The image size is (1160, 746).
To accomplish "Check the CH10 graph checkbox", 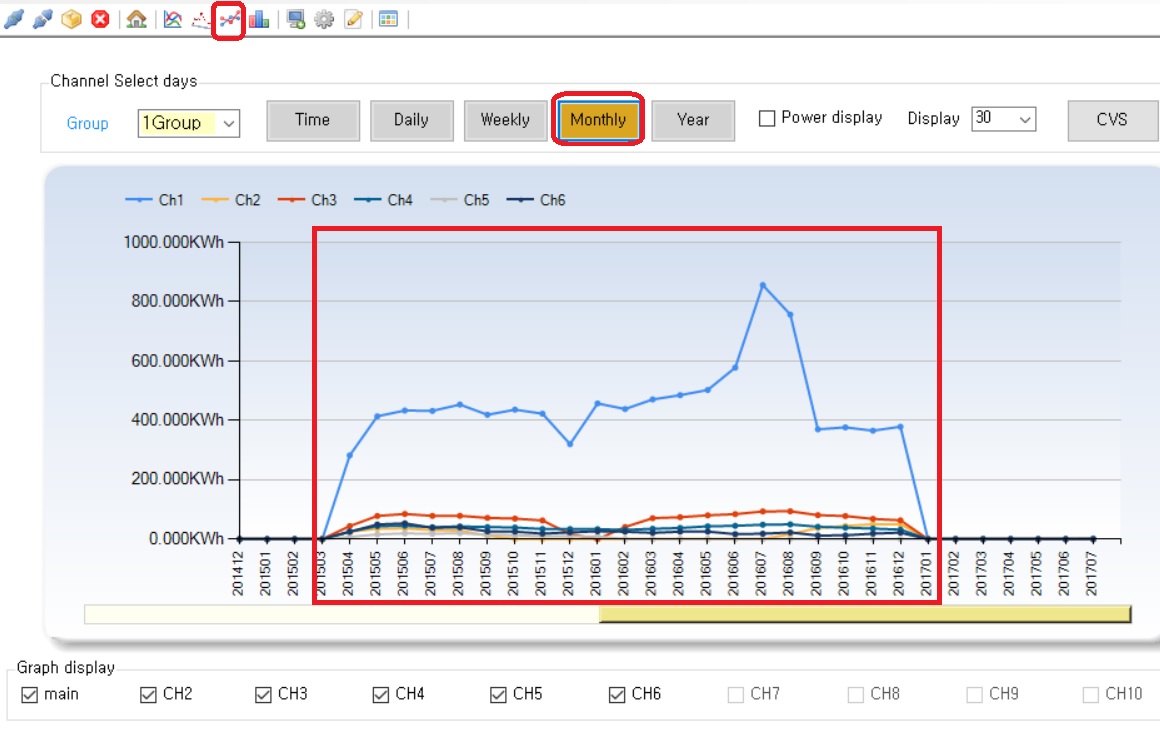I will [1090, 695].
